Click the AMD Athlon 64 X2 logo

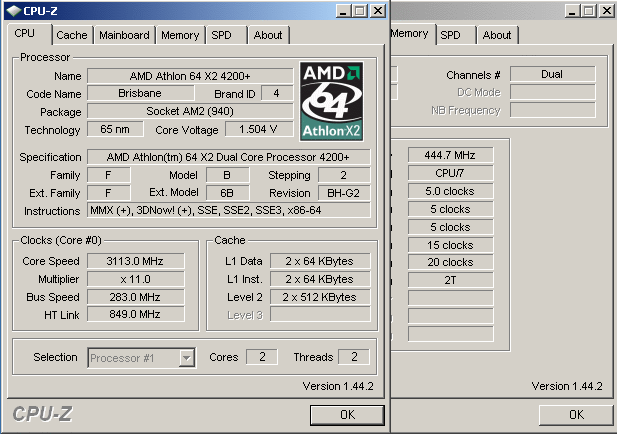(333, 103)
